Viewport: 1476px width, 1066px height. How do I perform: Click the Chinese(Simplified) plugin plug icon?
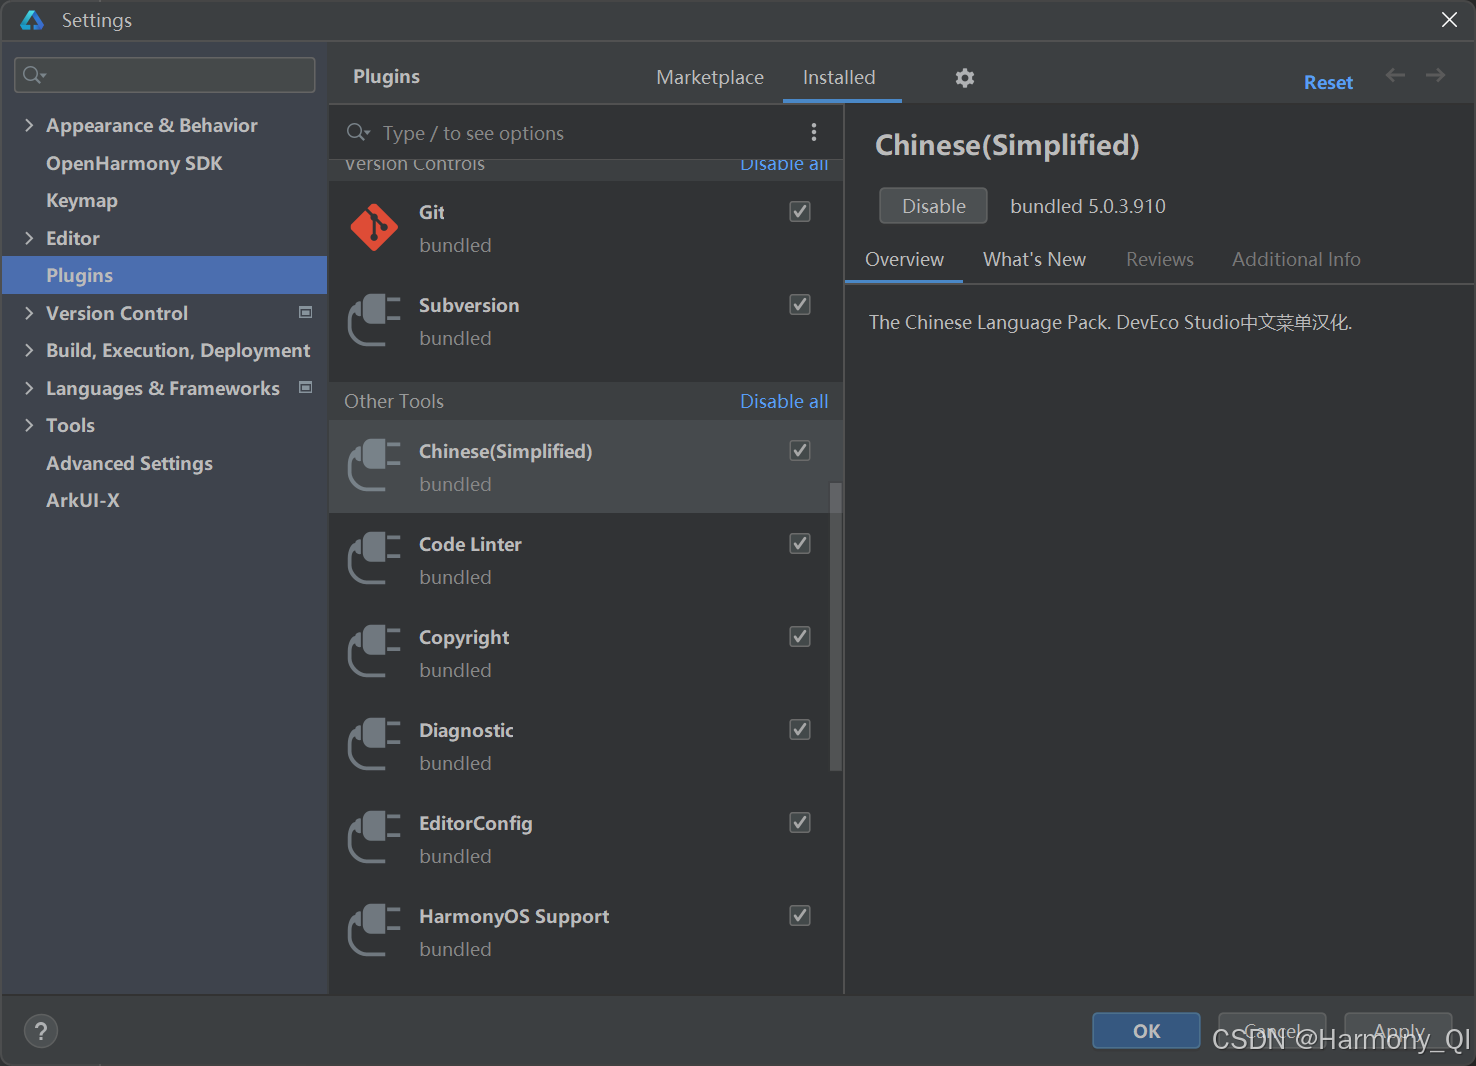tap(374, 466)
